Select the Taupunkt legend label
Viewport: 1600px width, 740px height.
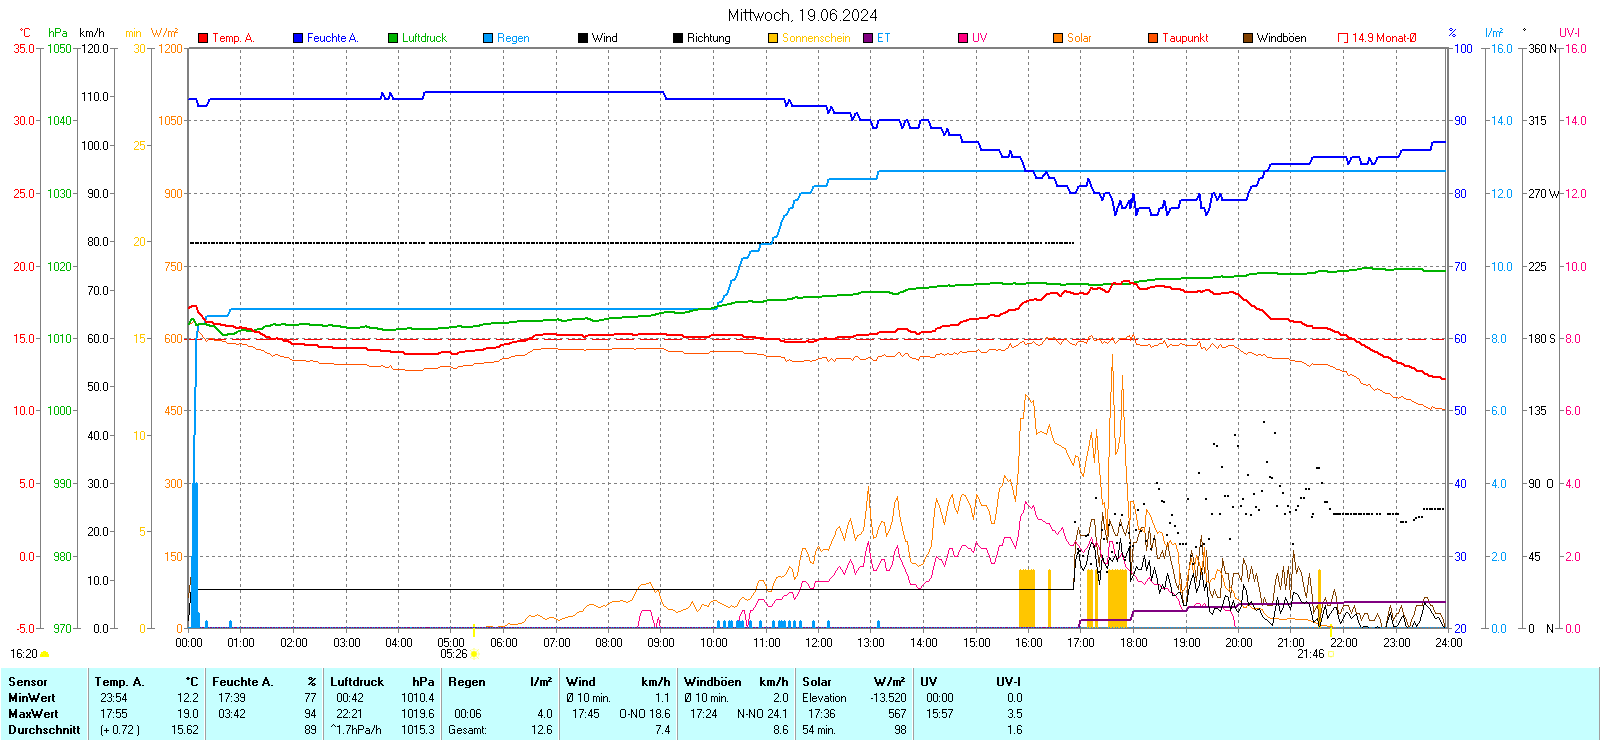(1185, 38)
